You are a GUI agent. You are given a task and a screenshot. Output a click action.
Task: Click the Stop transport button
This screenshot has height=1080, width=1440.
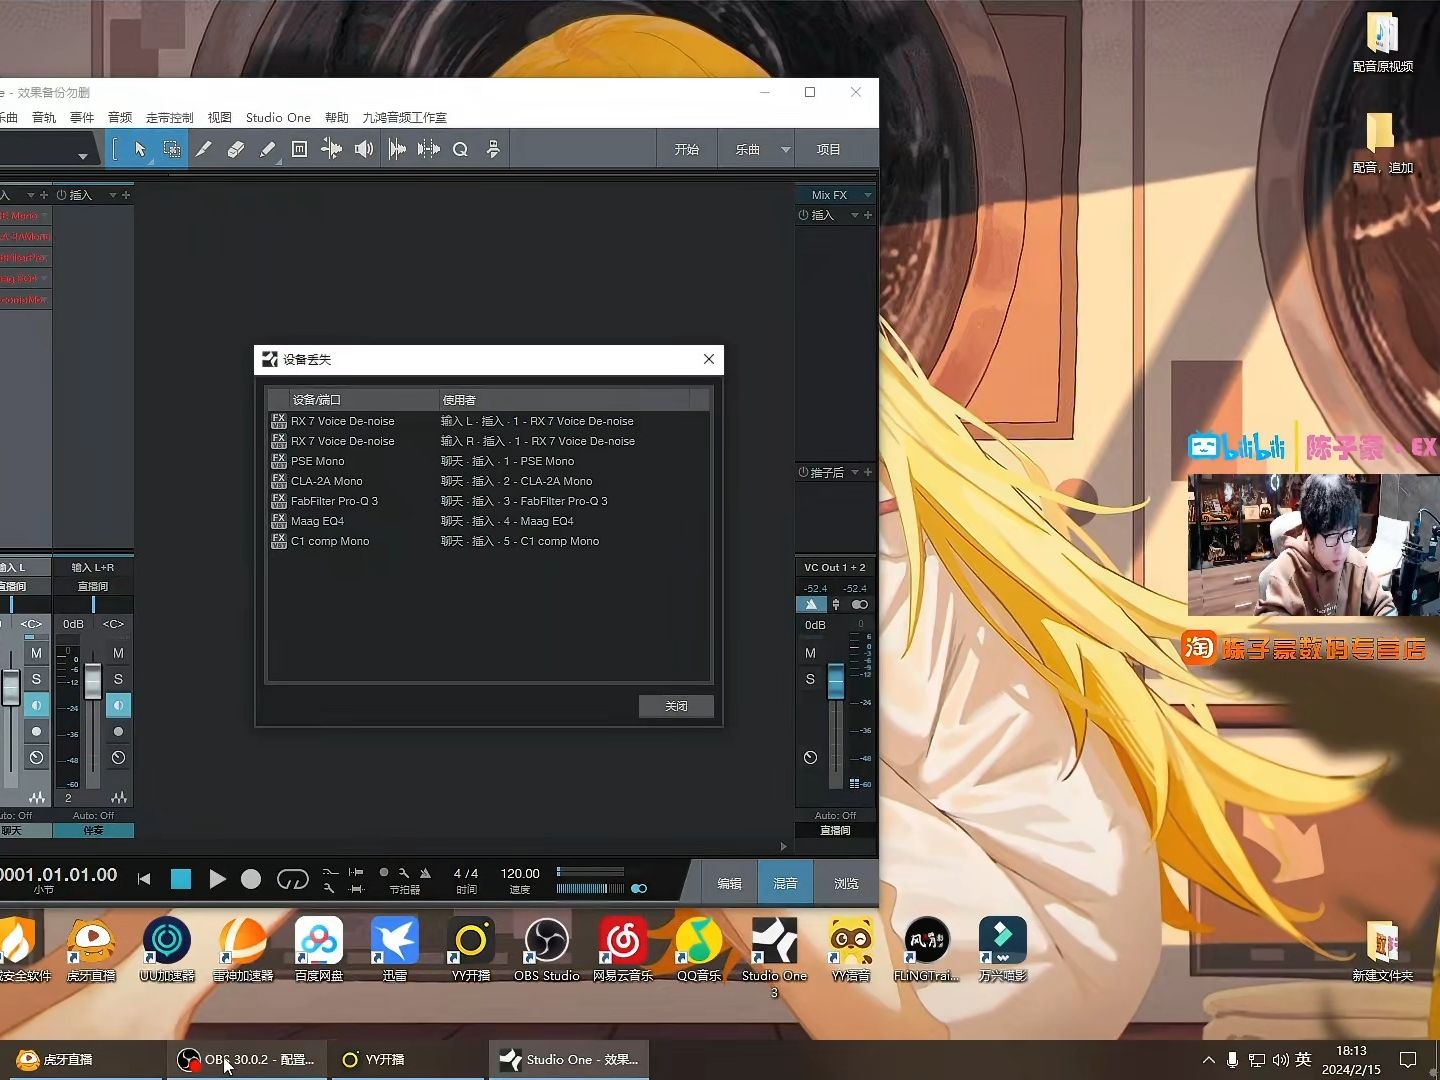click(181, 879)
